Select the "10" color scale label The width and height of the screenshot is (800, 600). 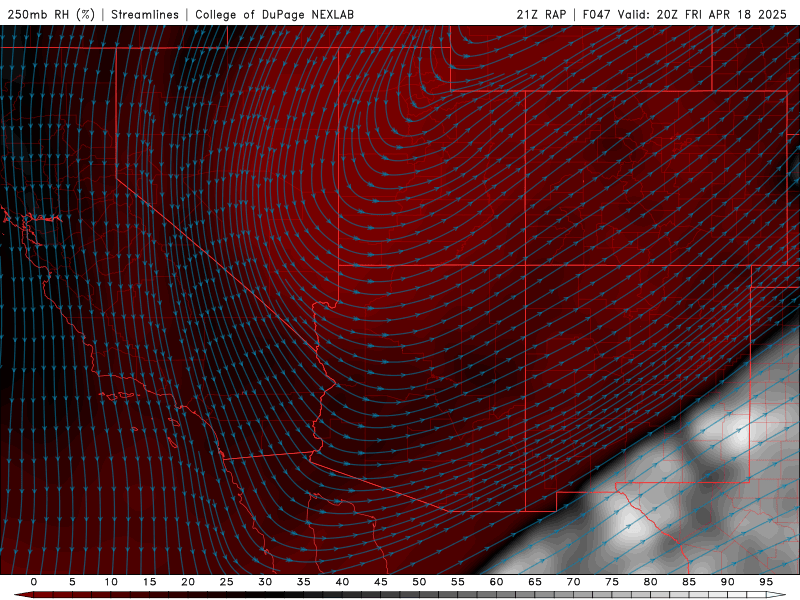111,582
